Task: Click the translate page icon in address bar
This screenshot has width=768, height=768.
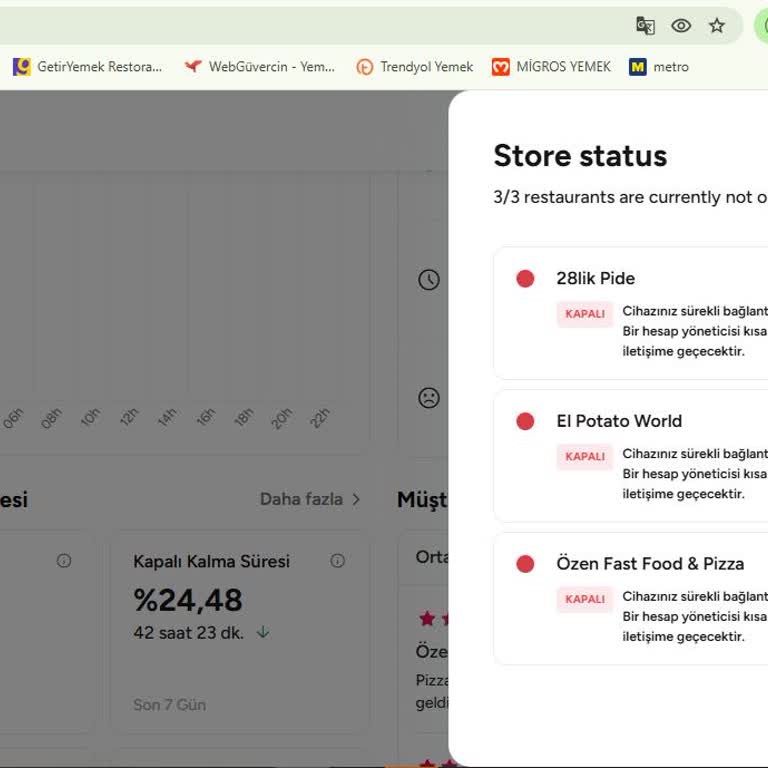Action: point(645,26)
